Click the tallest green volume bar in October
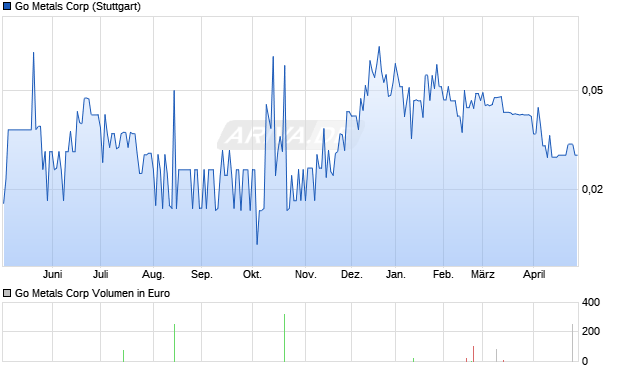This screenshot has width=620, height=371. [x=284, y=338]
